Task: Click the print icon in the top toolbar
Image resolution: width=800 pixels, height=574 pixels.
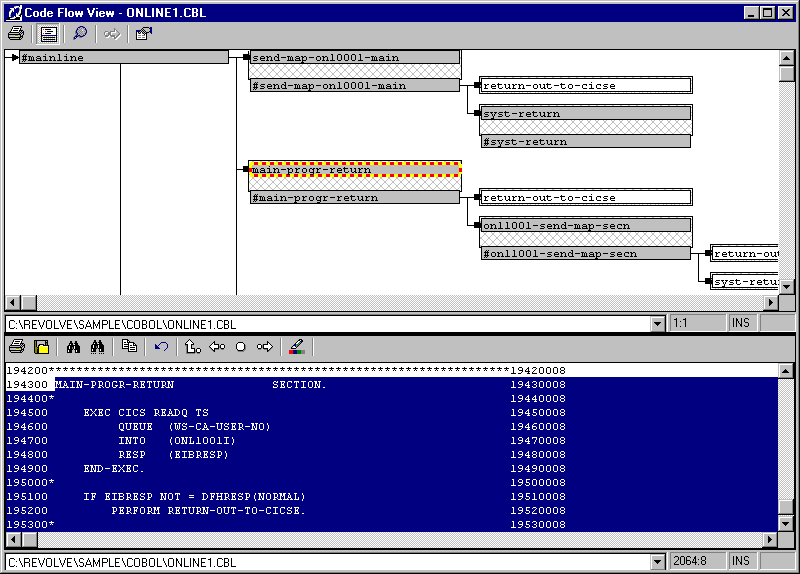Action: [16, 34]
